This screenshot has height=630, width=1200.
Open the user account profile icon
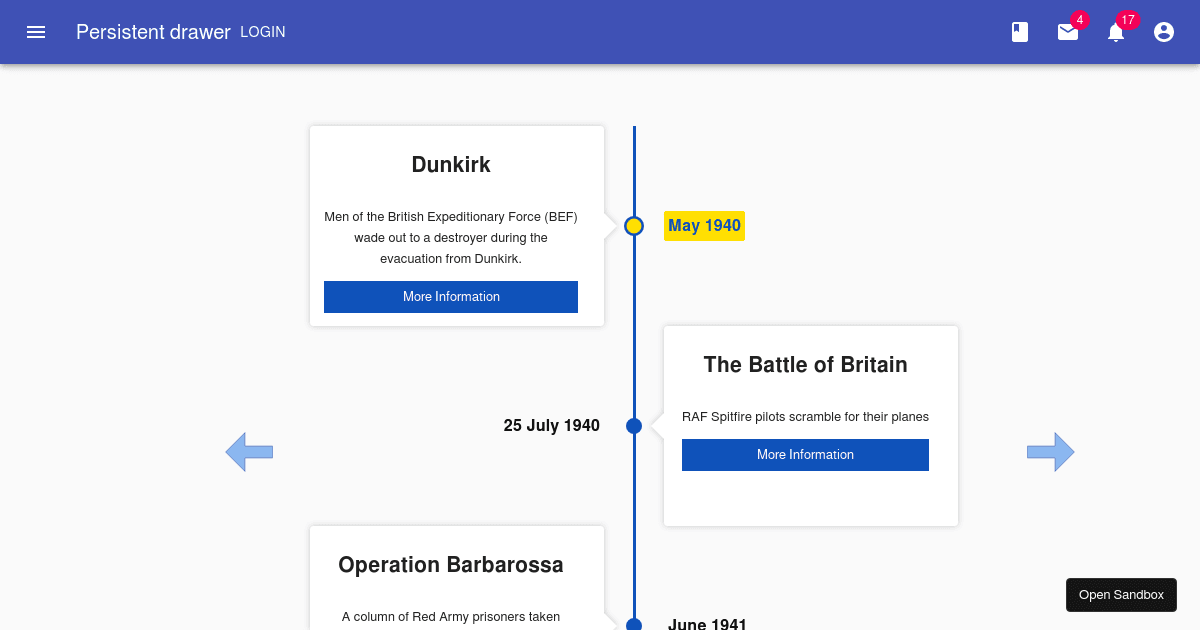[x=1163, y=31]
